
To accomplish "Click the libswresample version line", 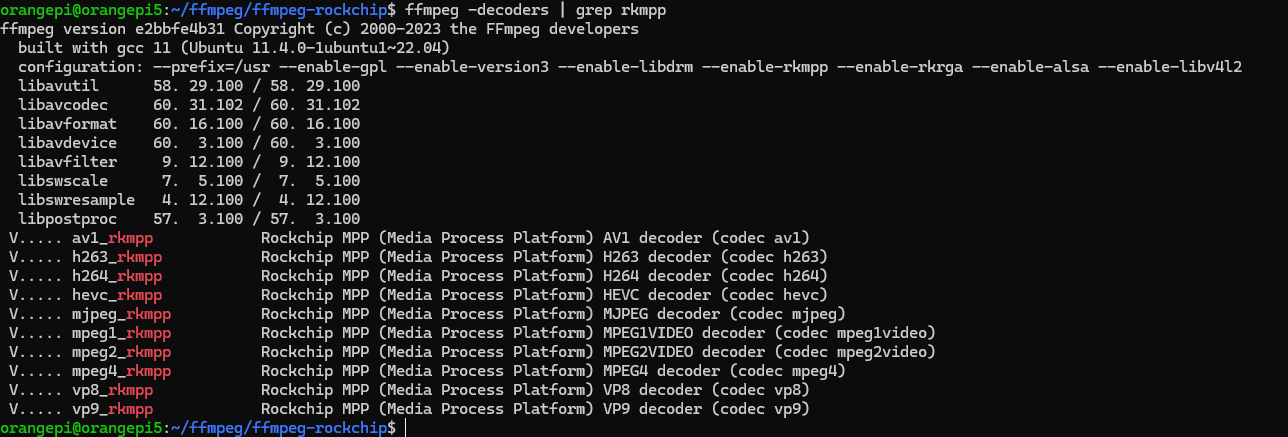I will pyautogui.click(x=189, y=200).
